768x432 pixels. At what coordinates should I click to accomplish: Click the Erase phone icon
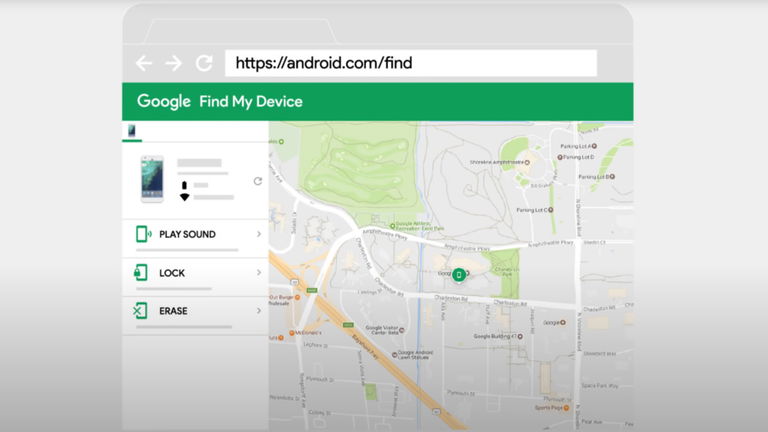point(140,311)
